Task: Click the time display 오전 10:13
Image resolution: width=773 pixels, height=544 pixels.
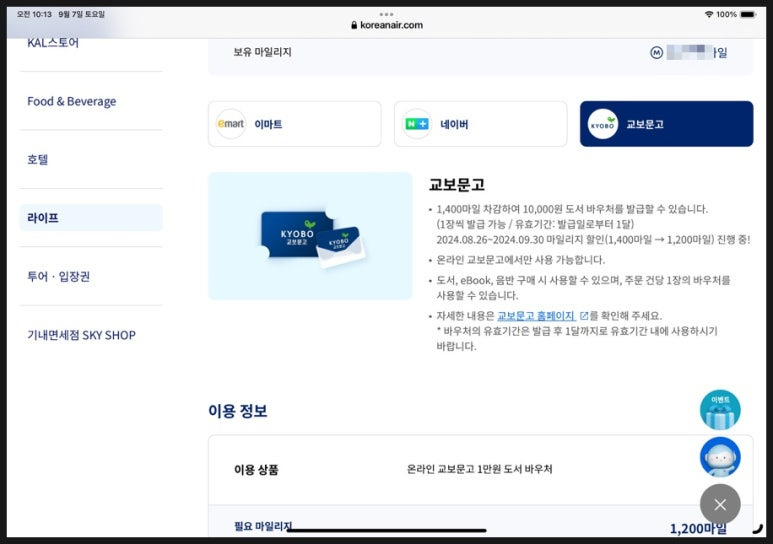Action: (34, 14)
